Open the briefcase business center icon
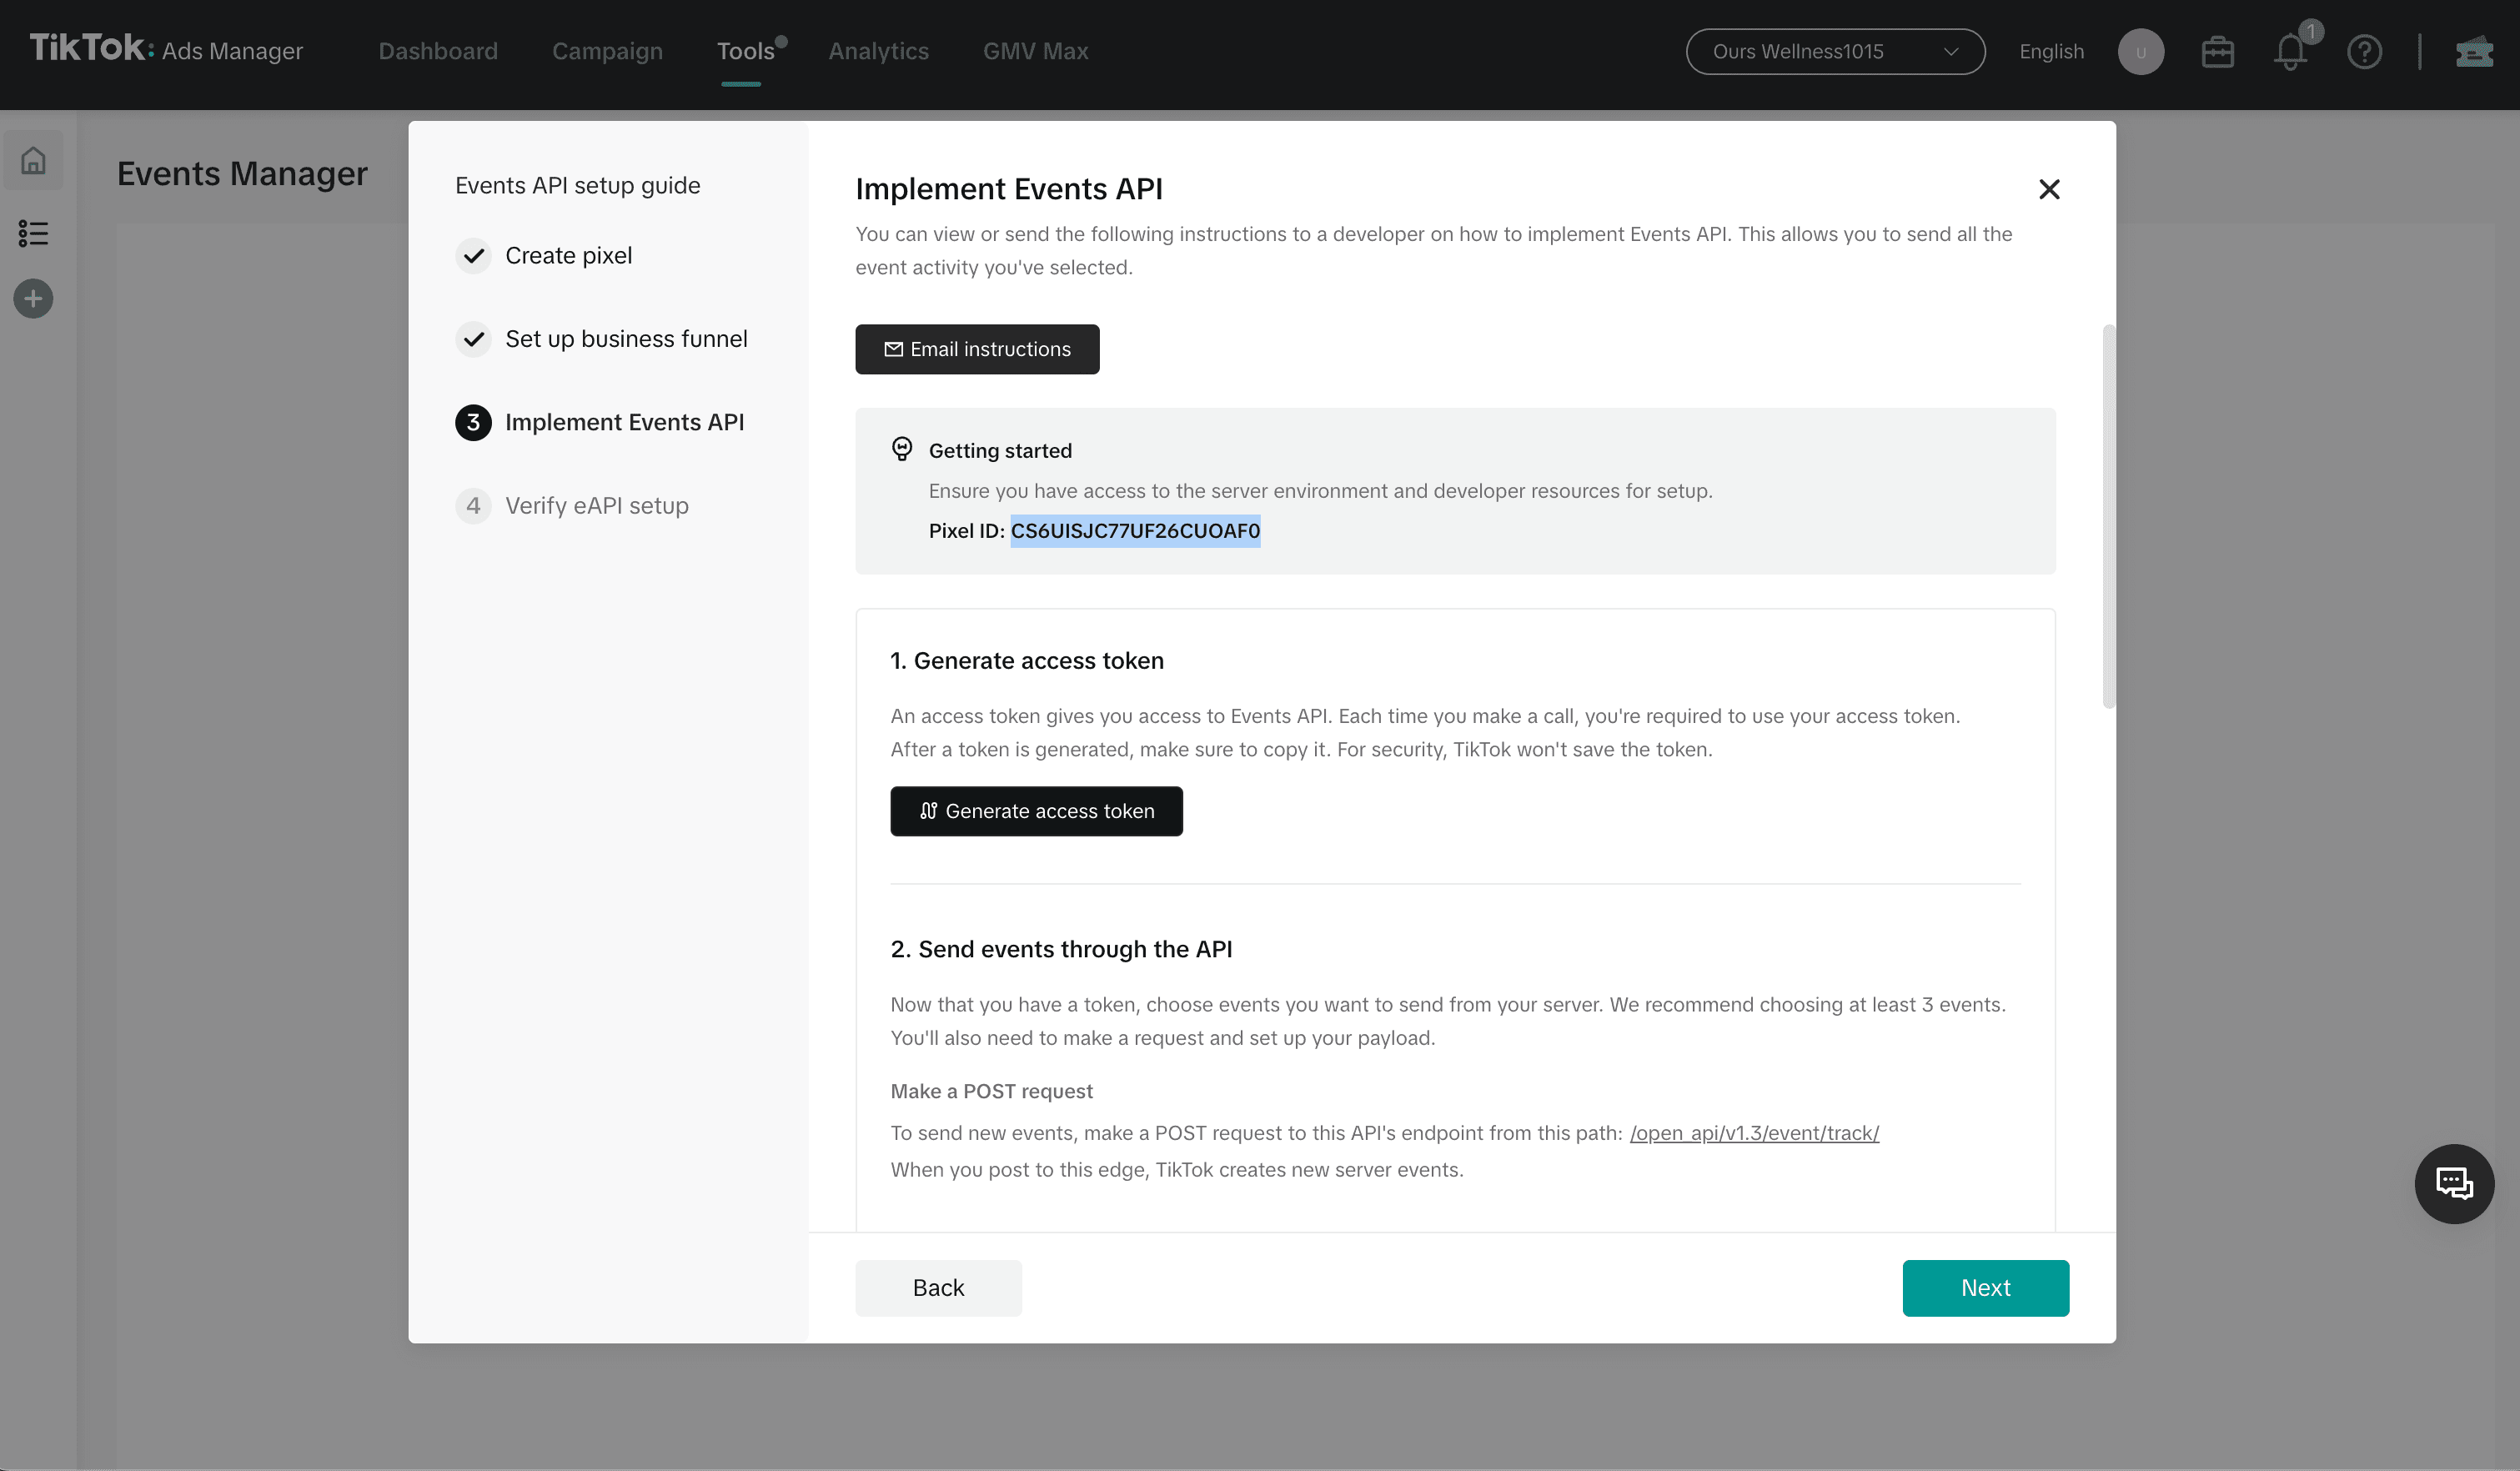Viewport: 2520px width, 1471px height. coord(2217,52)
